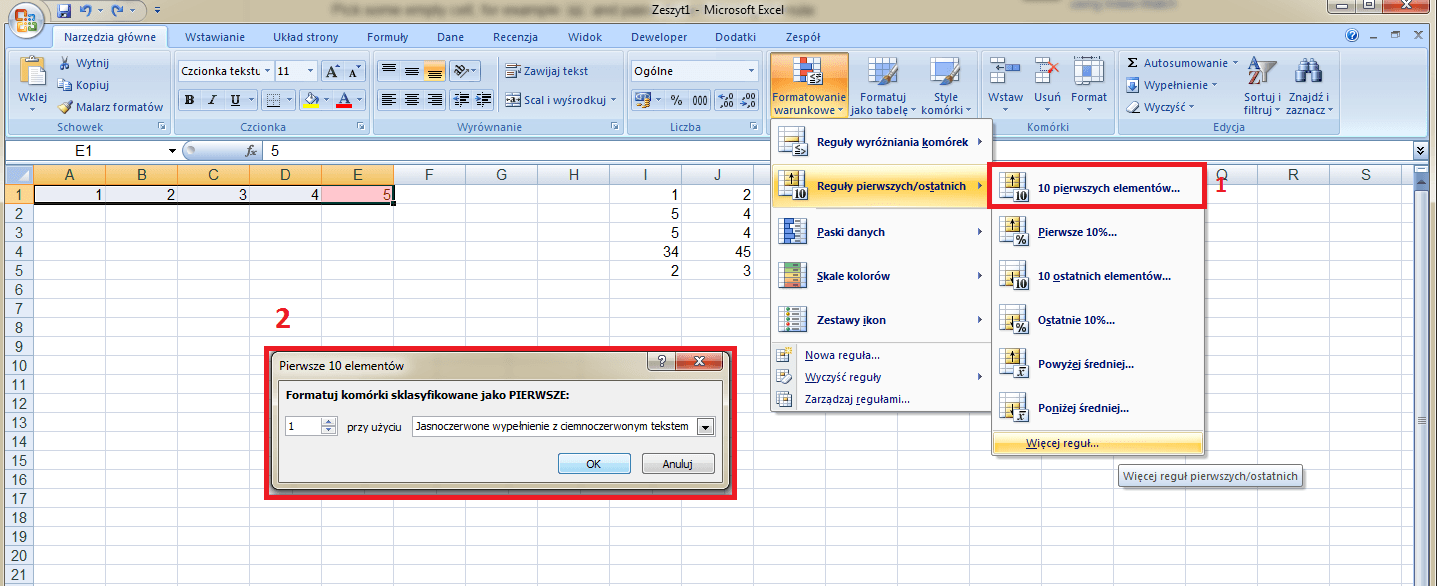
Task: Open the format style dropdown in dialog
Action: pyautogui.click(x=706, y=427)
